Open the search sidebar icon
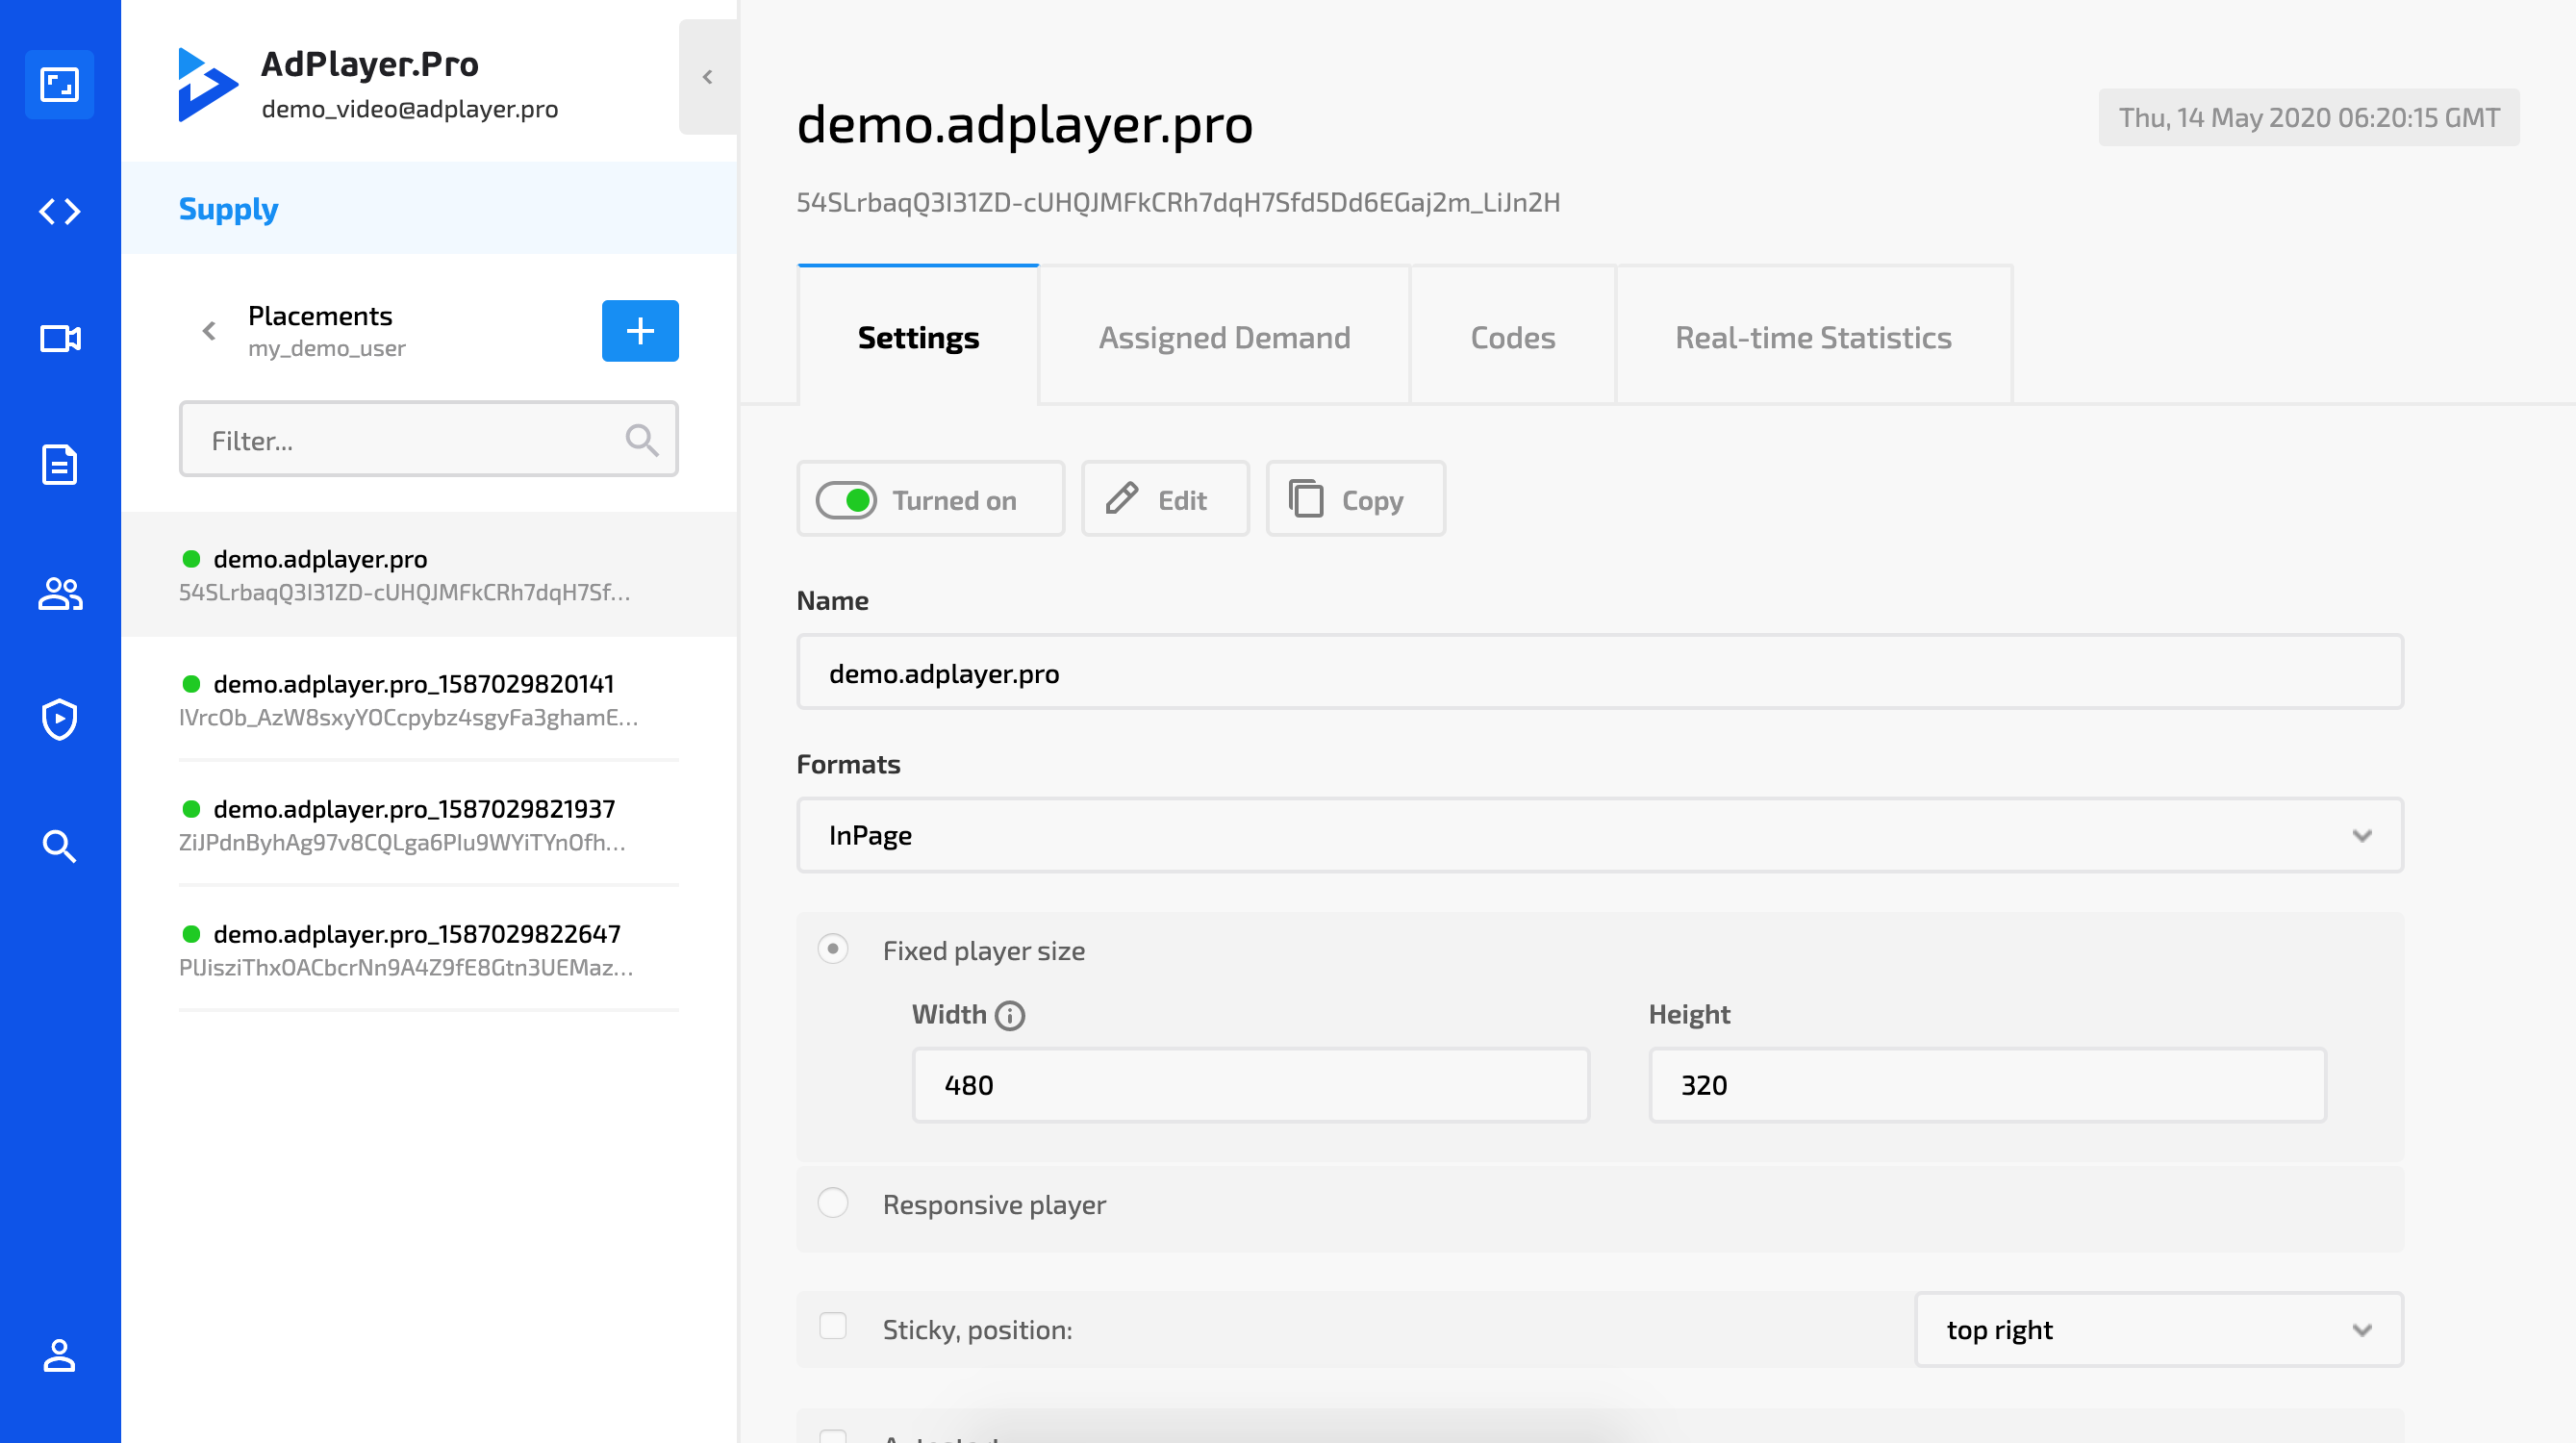Screen dimensions: 2576x1443 [x=59, y=847]
